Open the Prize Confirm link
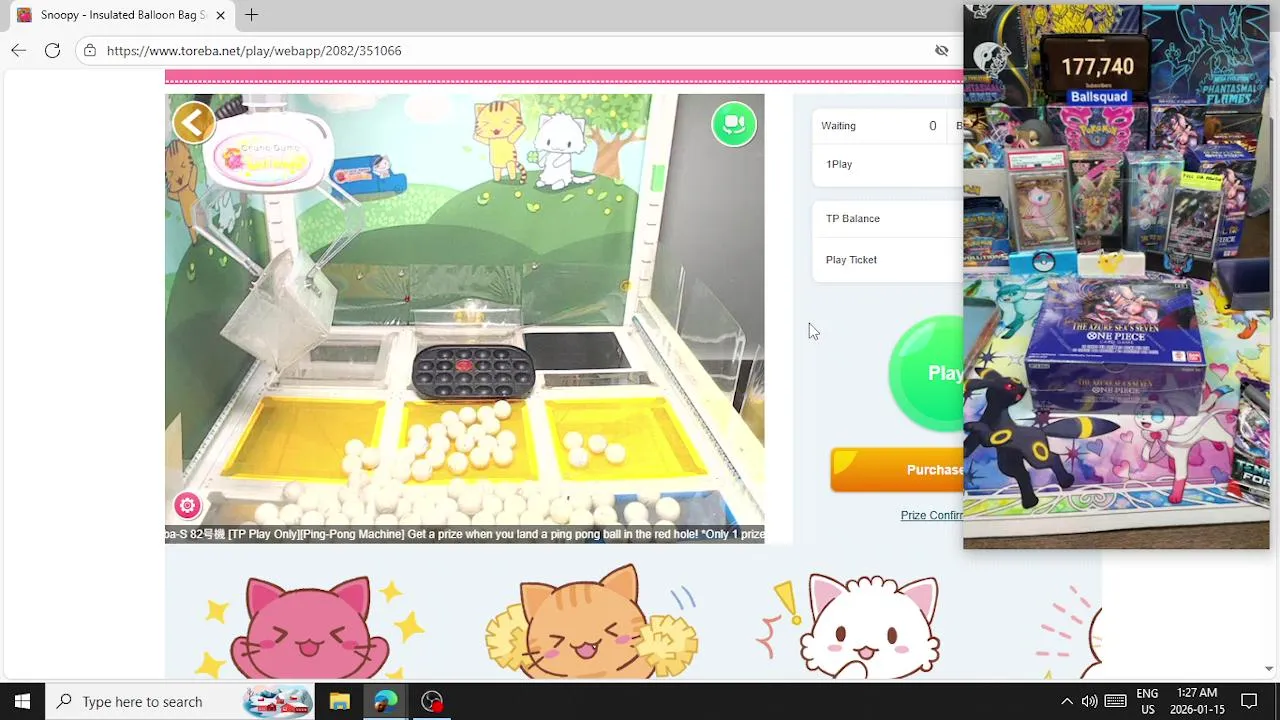This screenshot has height=720, width=1280. [931, 515]
